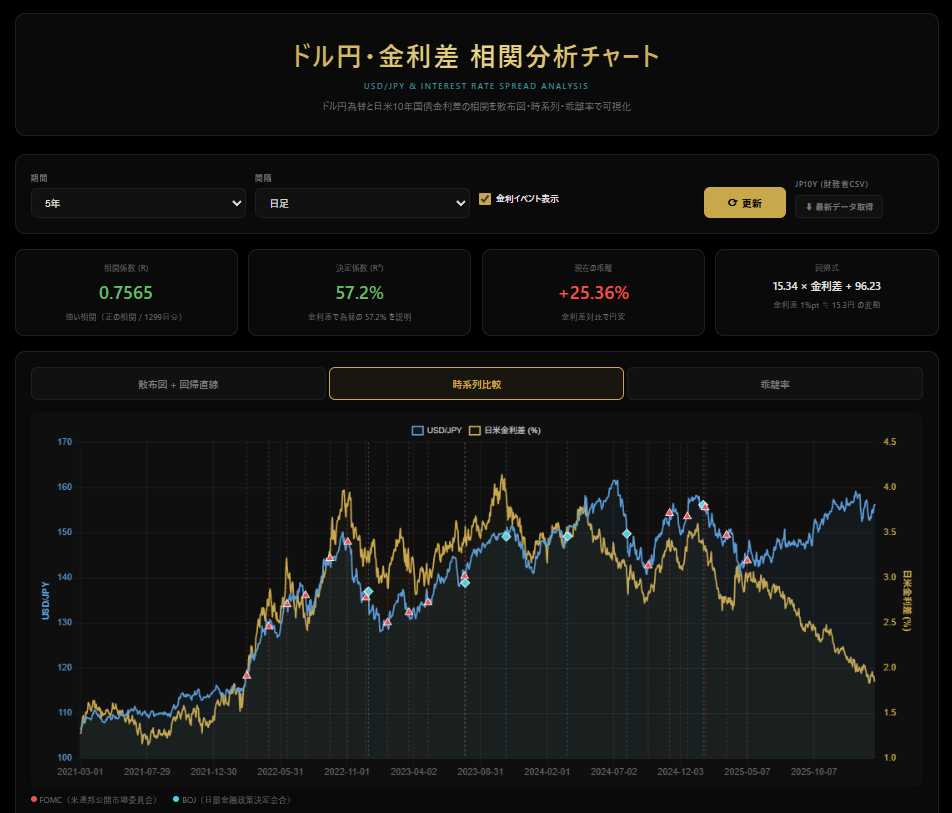952x813 pixels.
Task: Click BOJ diamond marker above 2024-07-02 label
Action: pos(627,534)
